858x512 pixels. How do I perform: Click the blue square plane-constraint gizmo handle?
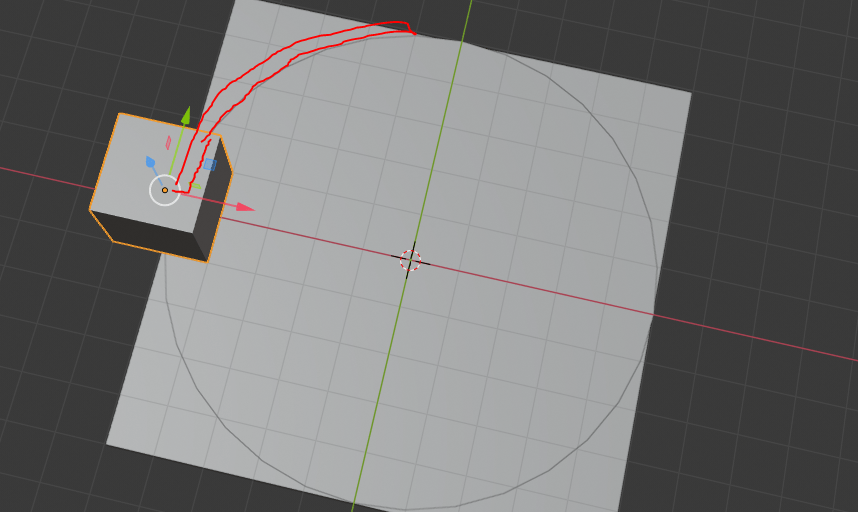pos(210,164)
